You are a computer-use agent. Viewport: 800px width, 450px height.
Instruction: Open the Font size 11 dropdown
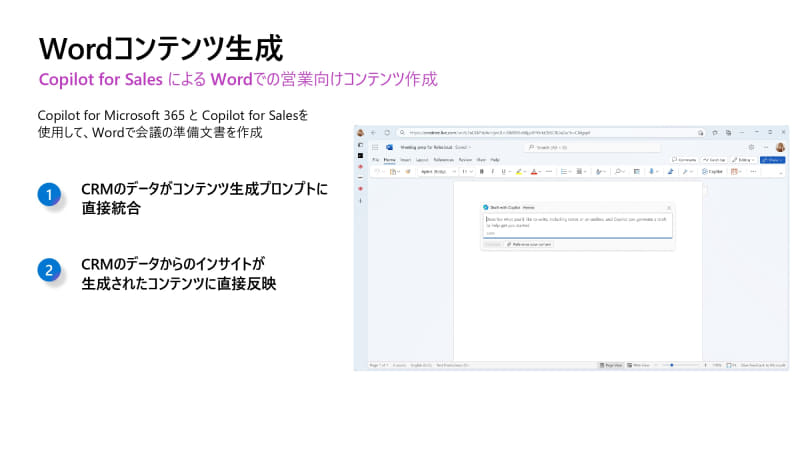tap(467, 172)
